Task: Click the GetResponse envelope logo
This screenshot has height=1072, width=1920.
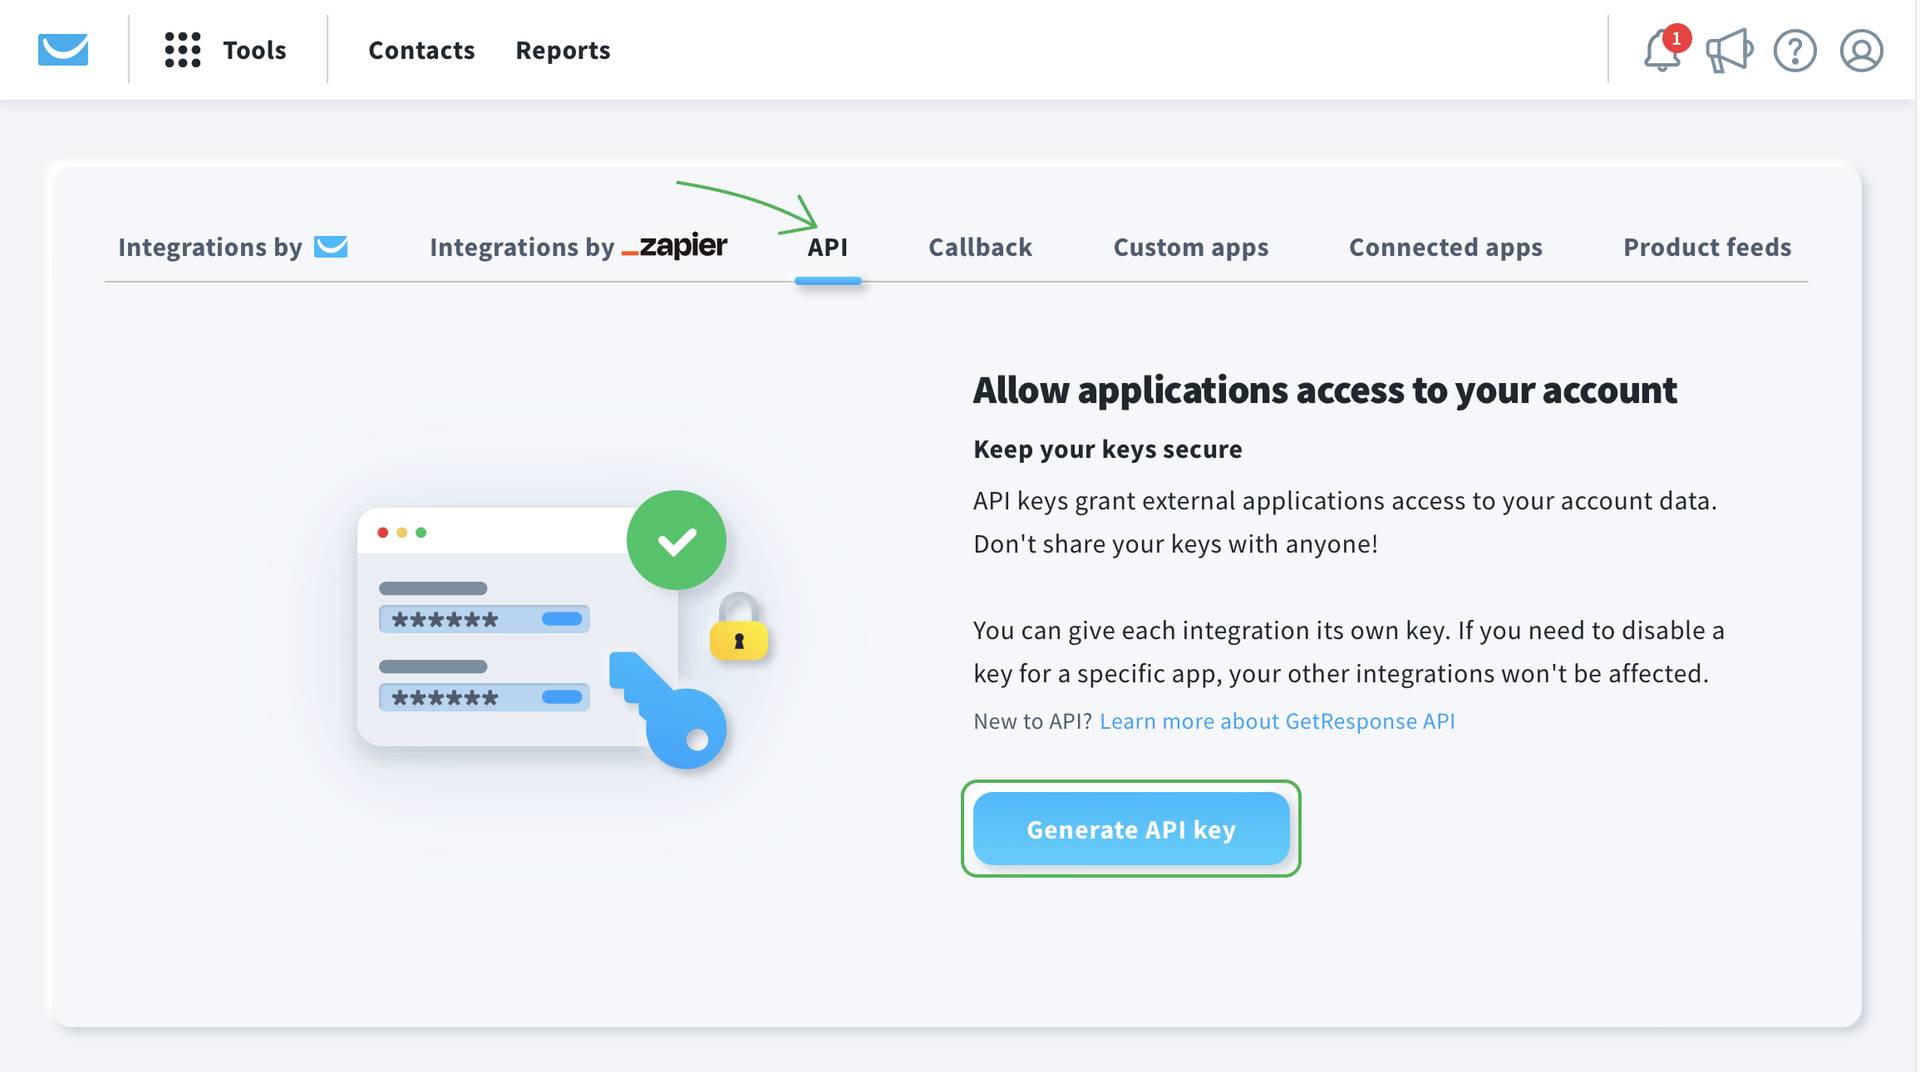Action: 63,49
